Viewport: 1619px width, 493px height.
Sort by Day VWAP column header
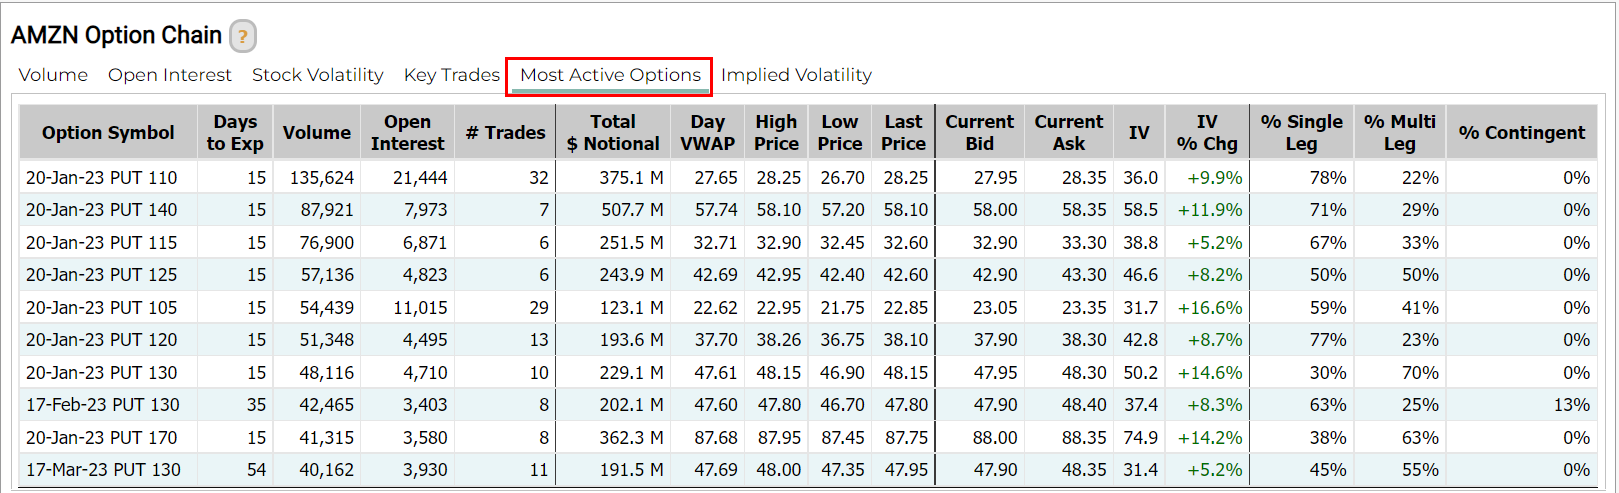(707, 132)
